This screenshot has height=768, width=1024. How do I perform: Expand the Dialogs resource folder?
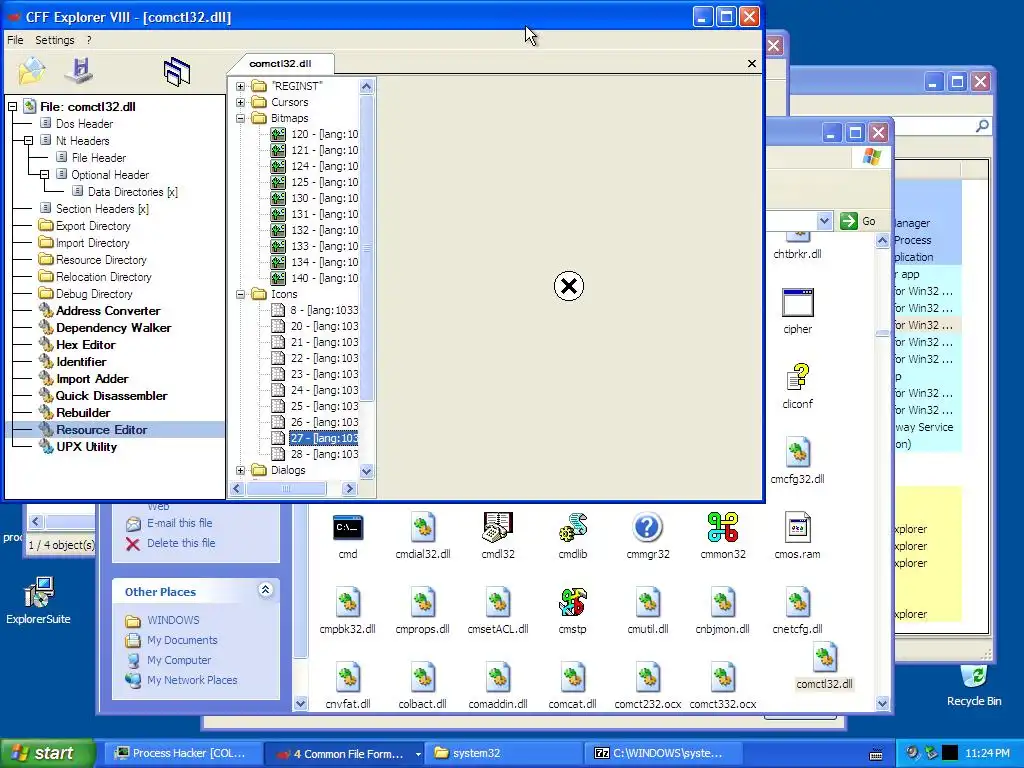[240, 470]
